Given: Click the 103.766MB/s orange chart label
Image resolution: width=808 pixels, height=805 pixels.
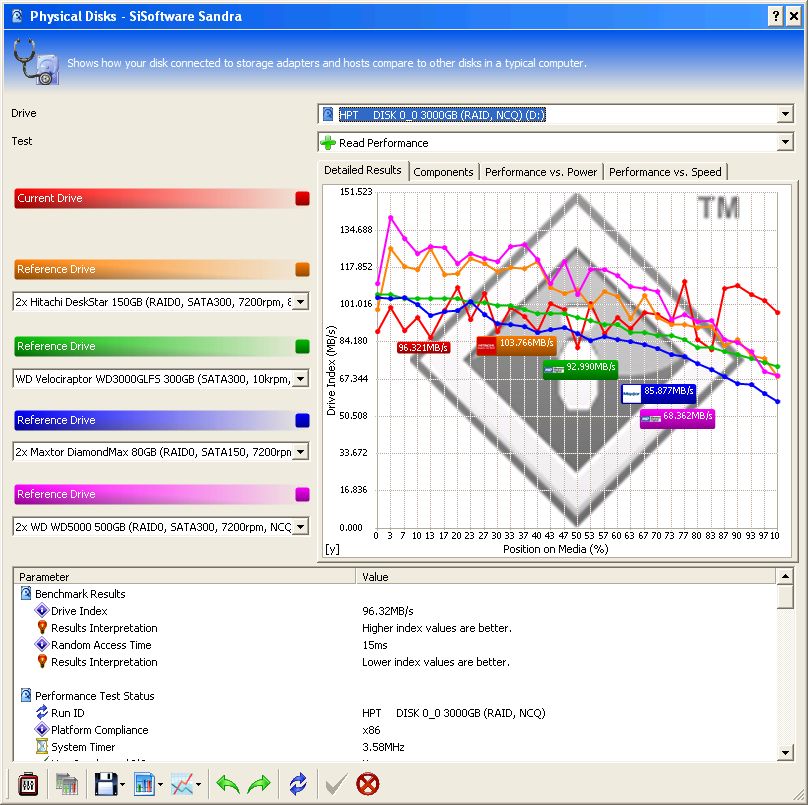Looking at the screenshot, I should click(516, 344).
